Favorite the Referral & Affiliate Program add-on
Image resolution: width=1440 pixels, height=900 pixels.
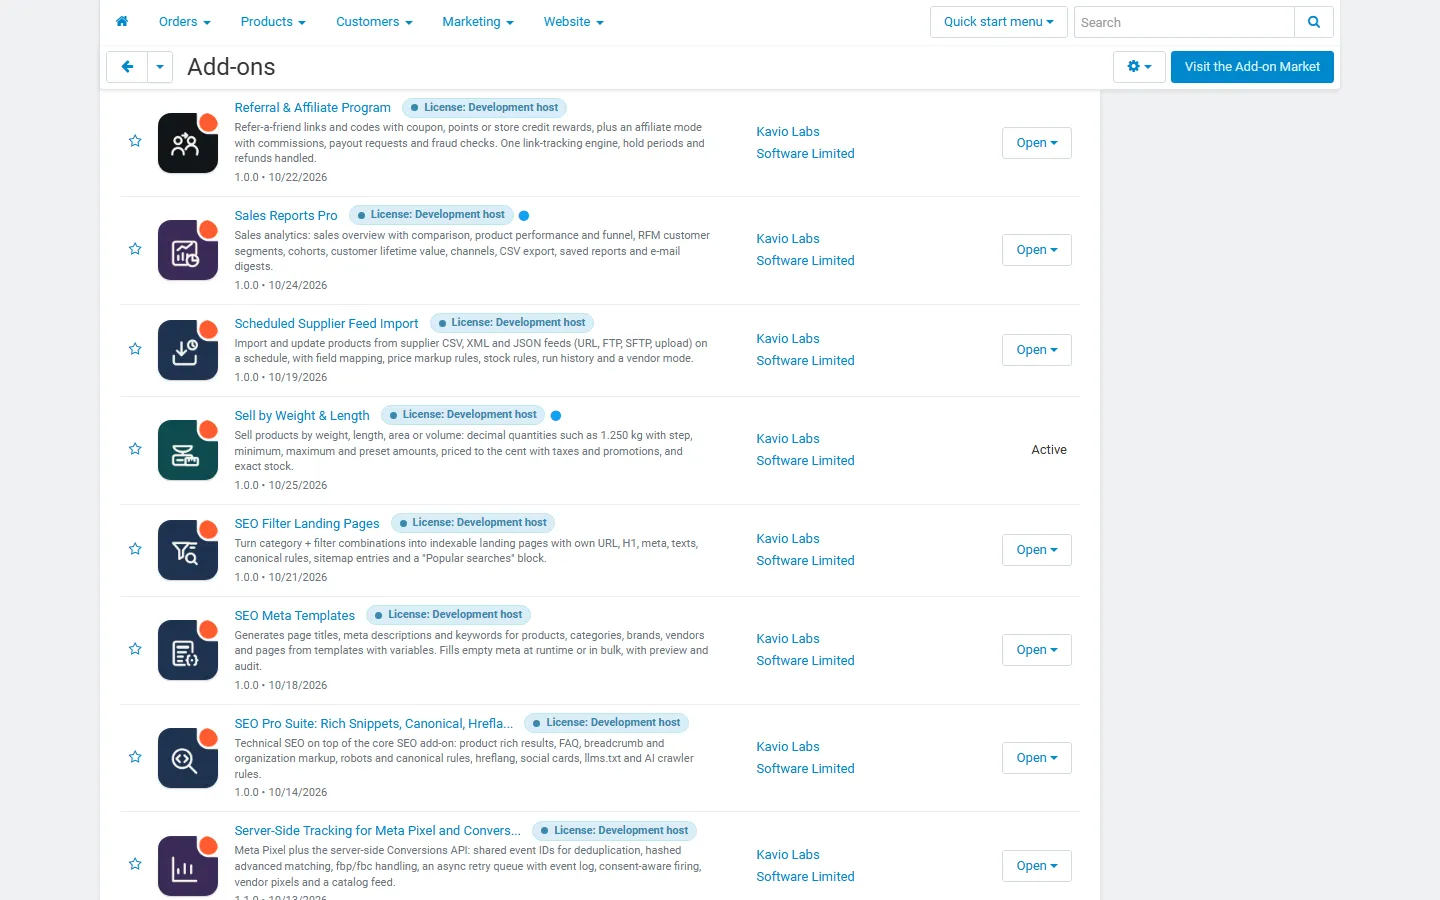pos(135,141)
